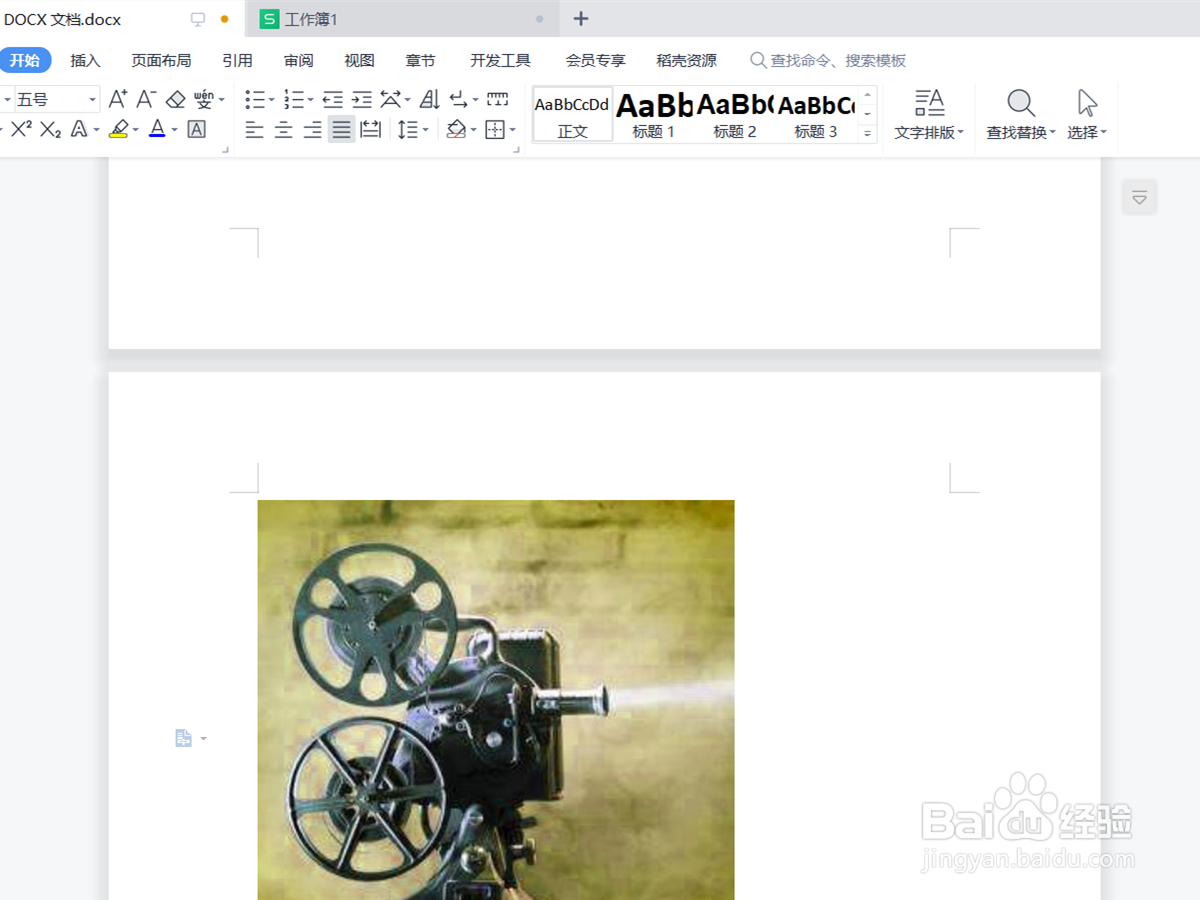The image size is (1200, 900).
Task: Apply distributed alignment
Action: 371,129
